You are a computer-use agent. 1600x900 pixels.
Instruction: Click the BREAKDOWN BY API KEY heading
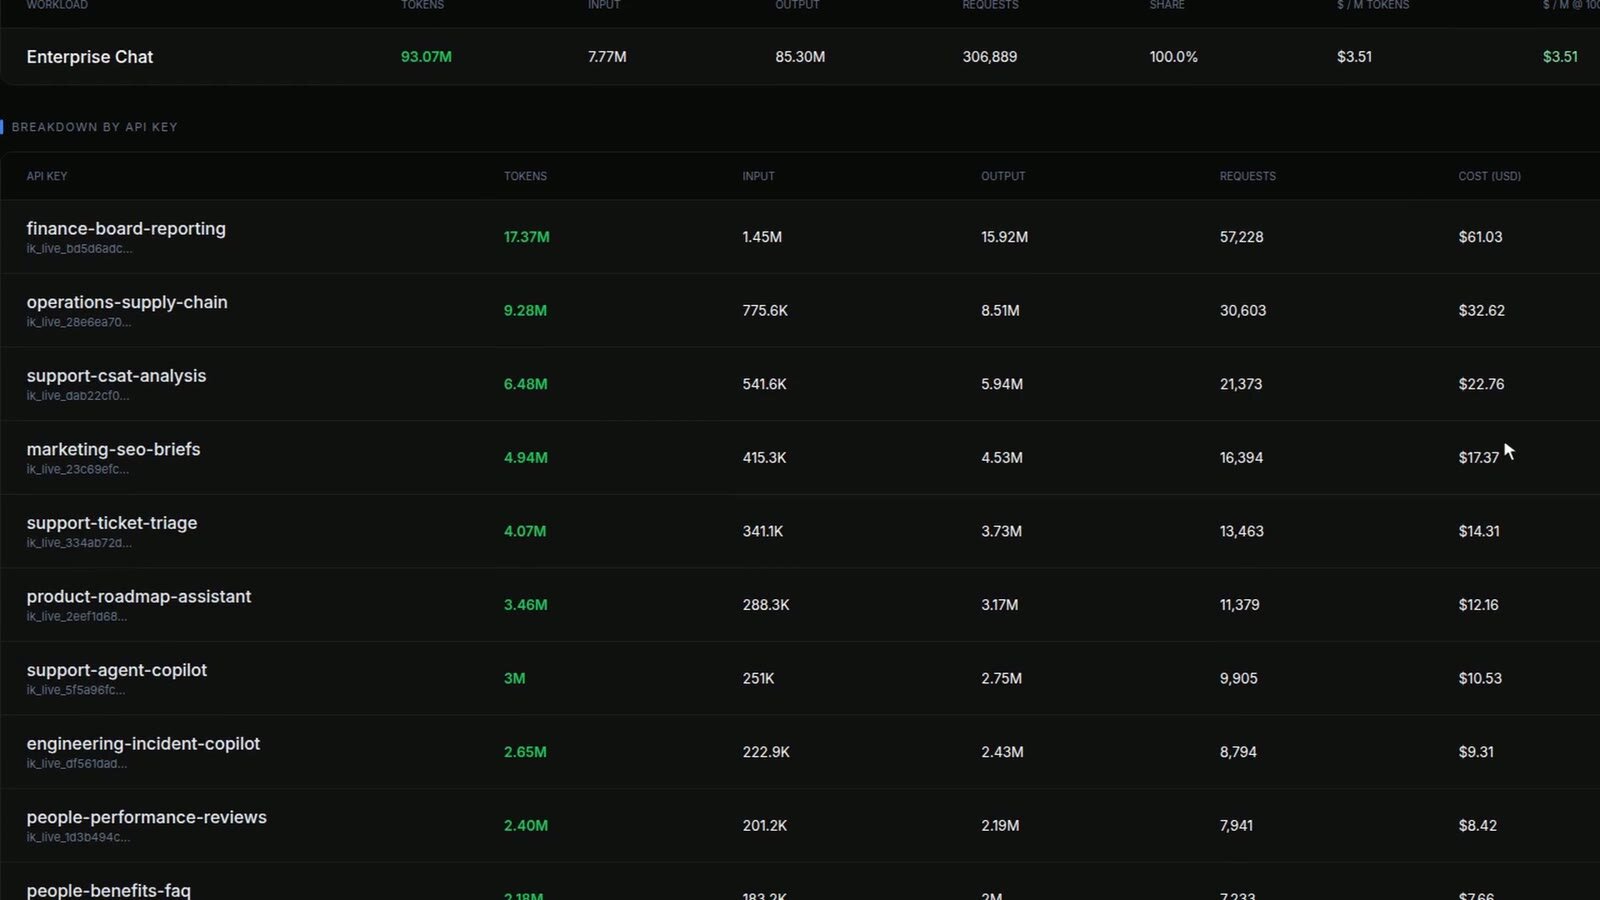pyautogui.click(x=94, y=127)
